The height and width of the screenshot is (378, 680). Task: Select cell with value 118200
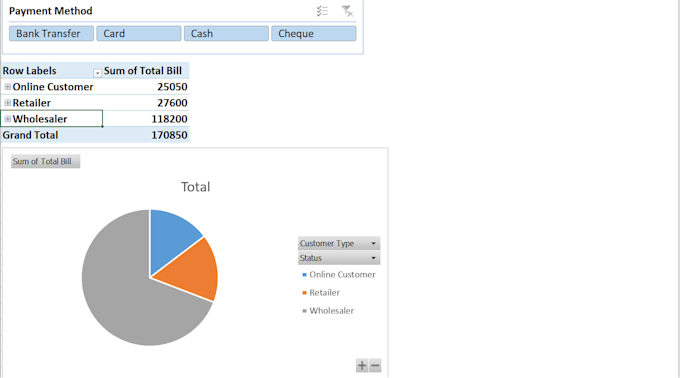click(x=146, y=119)
